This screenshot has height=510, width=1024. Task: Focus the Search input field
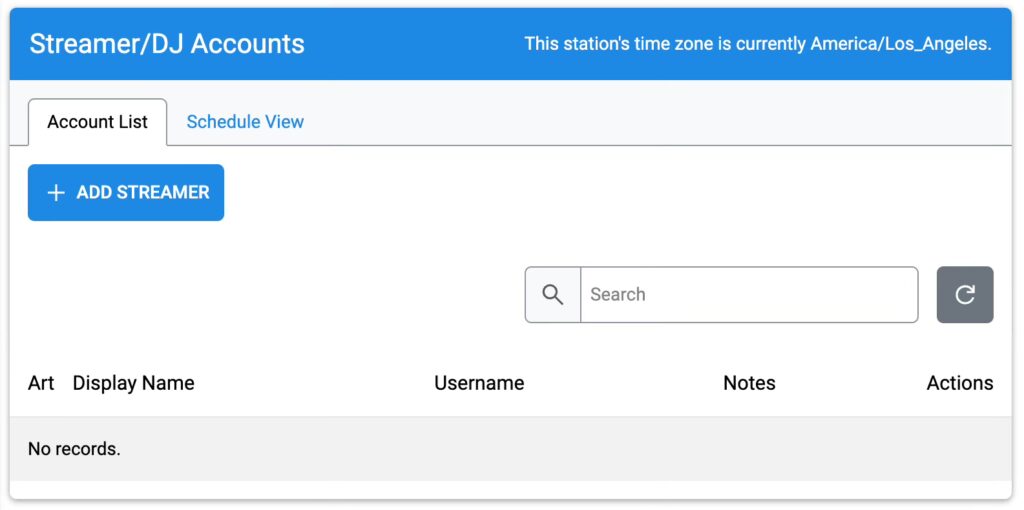pyautogui.click(x=749, y=295)
